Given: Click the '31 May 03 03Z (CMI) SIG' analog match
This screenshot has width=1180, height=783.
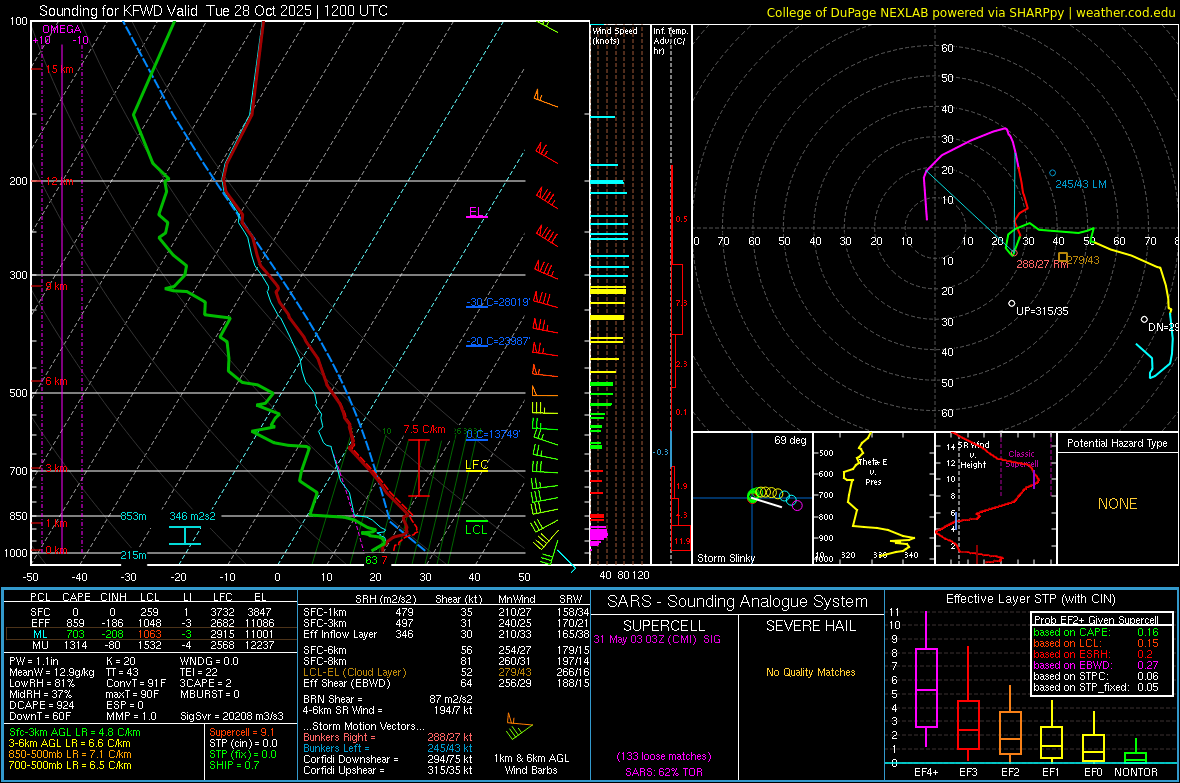Looking at the screenshot, I should click(x=657, y=639).
